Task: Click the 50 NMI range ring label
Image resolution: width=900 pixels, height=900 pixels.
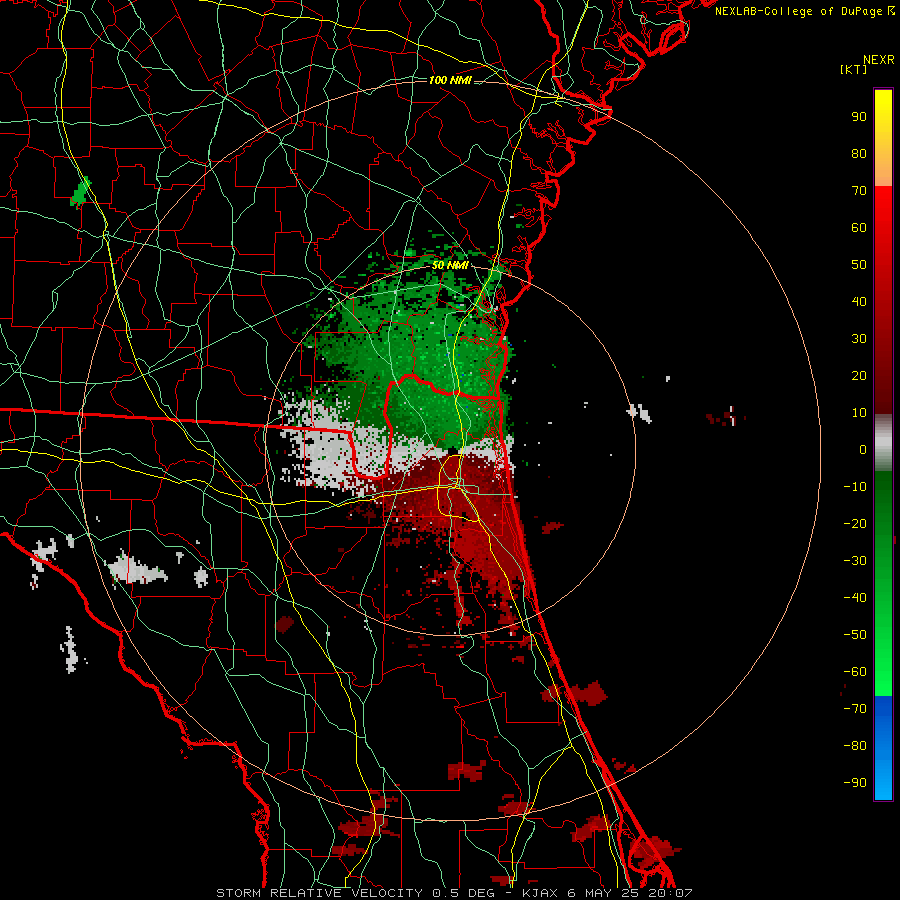Action: point(450,265)
